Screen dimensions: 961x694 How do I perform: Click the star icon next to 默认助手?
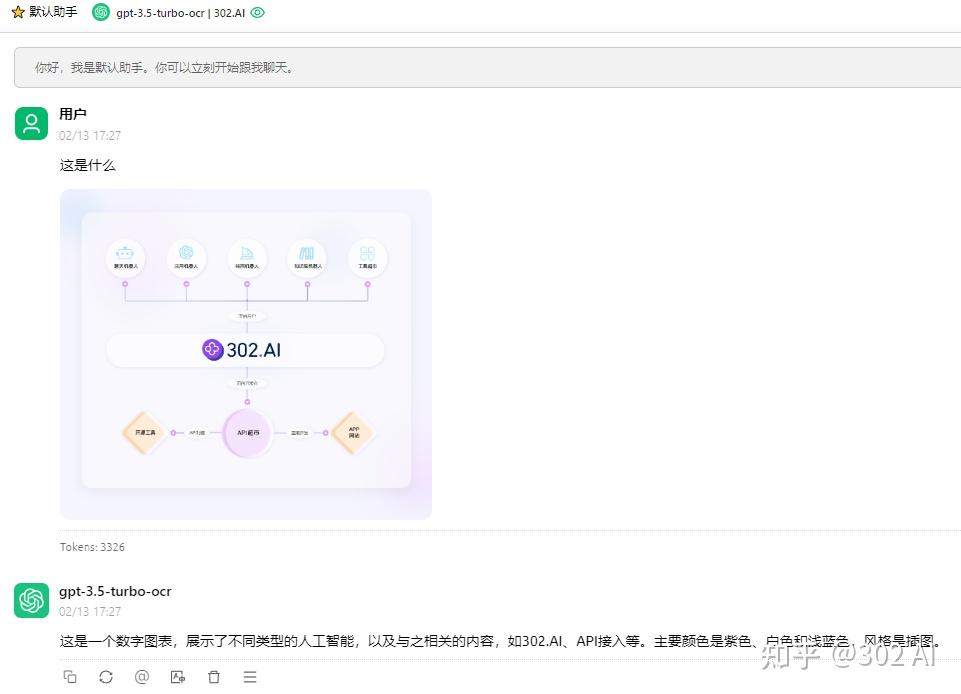[x=18, y=12]
